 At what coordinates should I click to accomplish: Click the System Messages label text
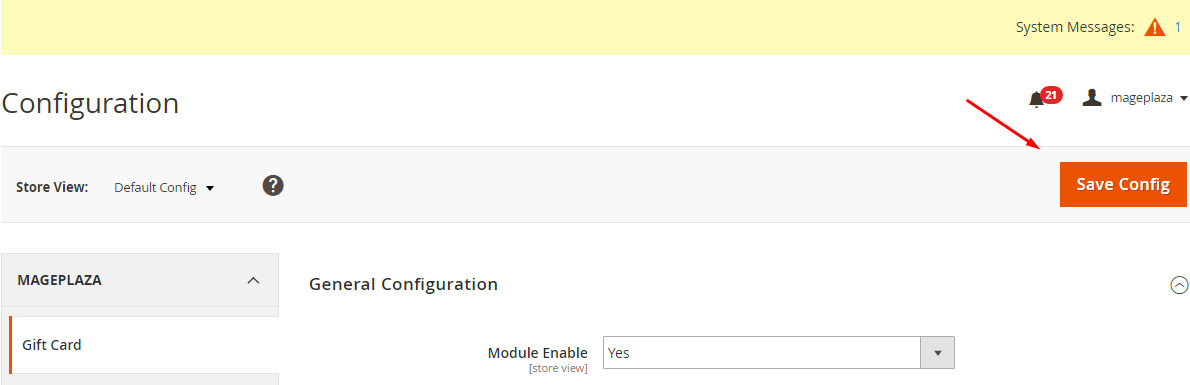pyautogui.click(x=1075, y=28)
